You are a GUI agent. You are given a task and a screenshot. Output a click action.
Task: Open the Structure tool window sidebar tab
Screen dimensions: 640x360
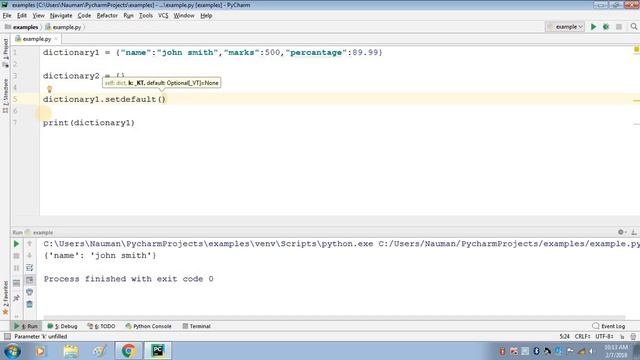tap(5, 96)
